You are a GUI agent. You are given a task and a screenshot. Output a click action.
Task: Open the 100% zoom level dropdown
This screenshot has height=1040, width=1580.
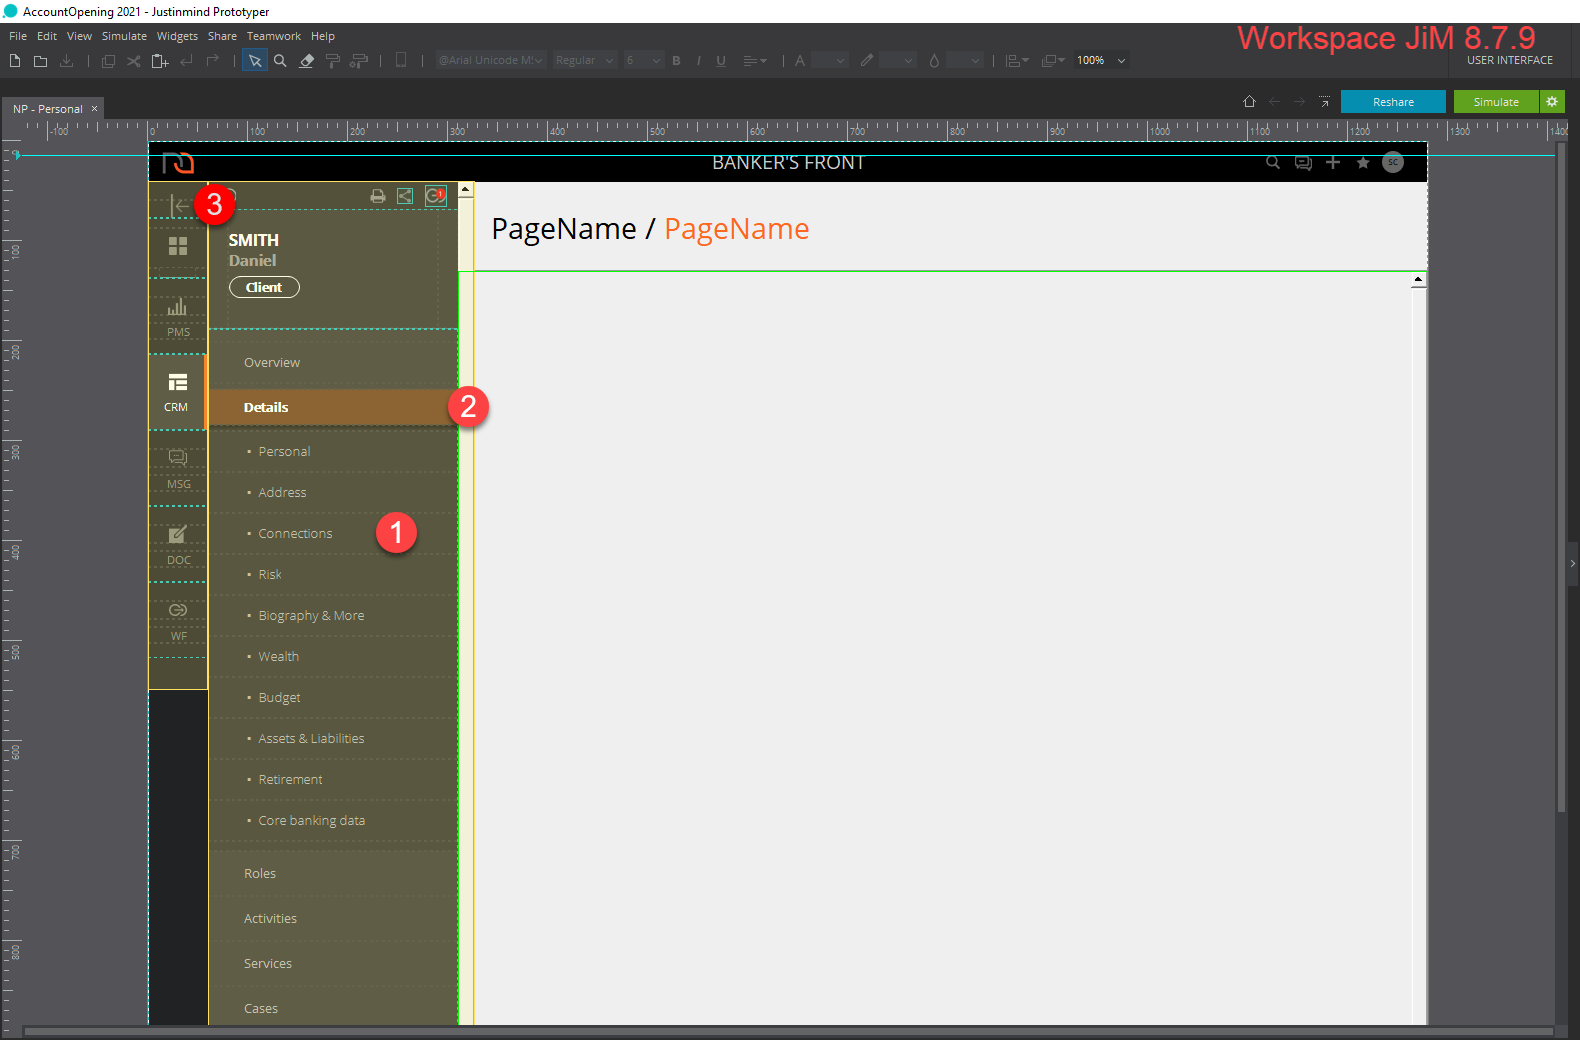[x=1101, y=61]
